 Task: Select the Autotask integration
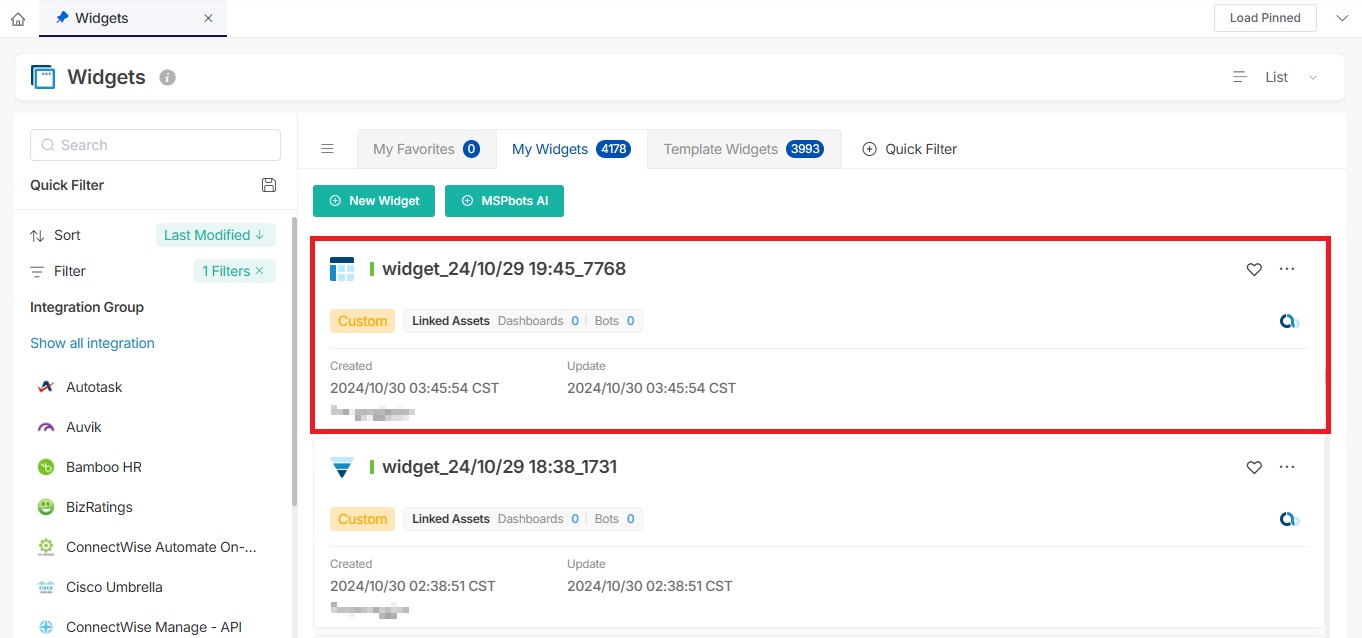coord(93,387)
